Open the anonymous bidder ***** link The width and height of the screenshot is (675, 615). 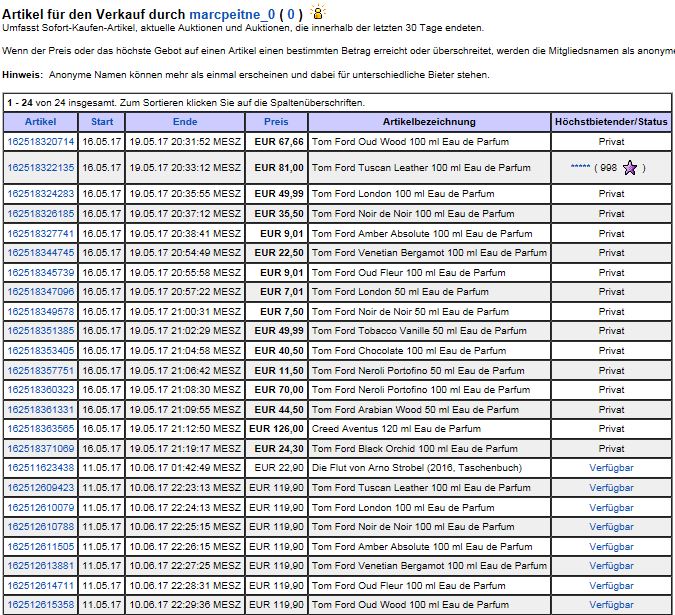tap(580, 167)
